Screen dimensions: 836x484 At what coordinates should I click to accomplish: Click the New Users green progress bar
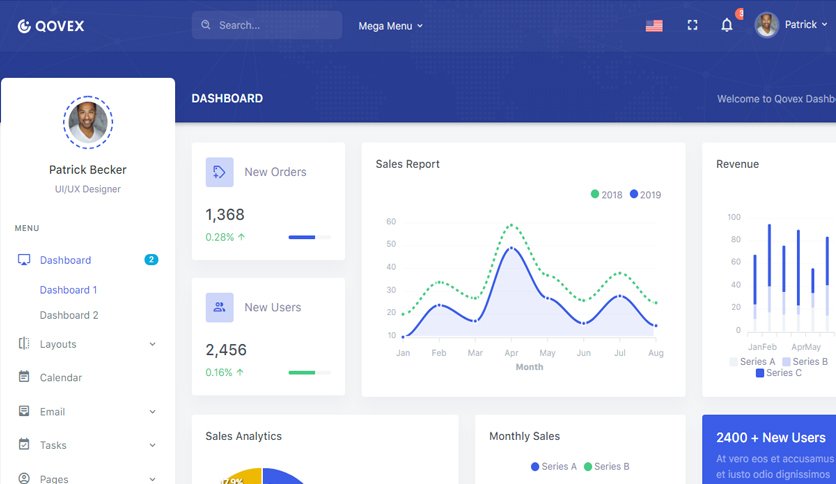click(x=309, y=372)
